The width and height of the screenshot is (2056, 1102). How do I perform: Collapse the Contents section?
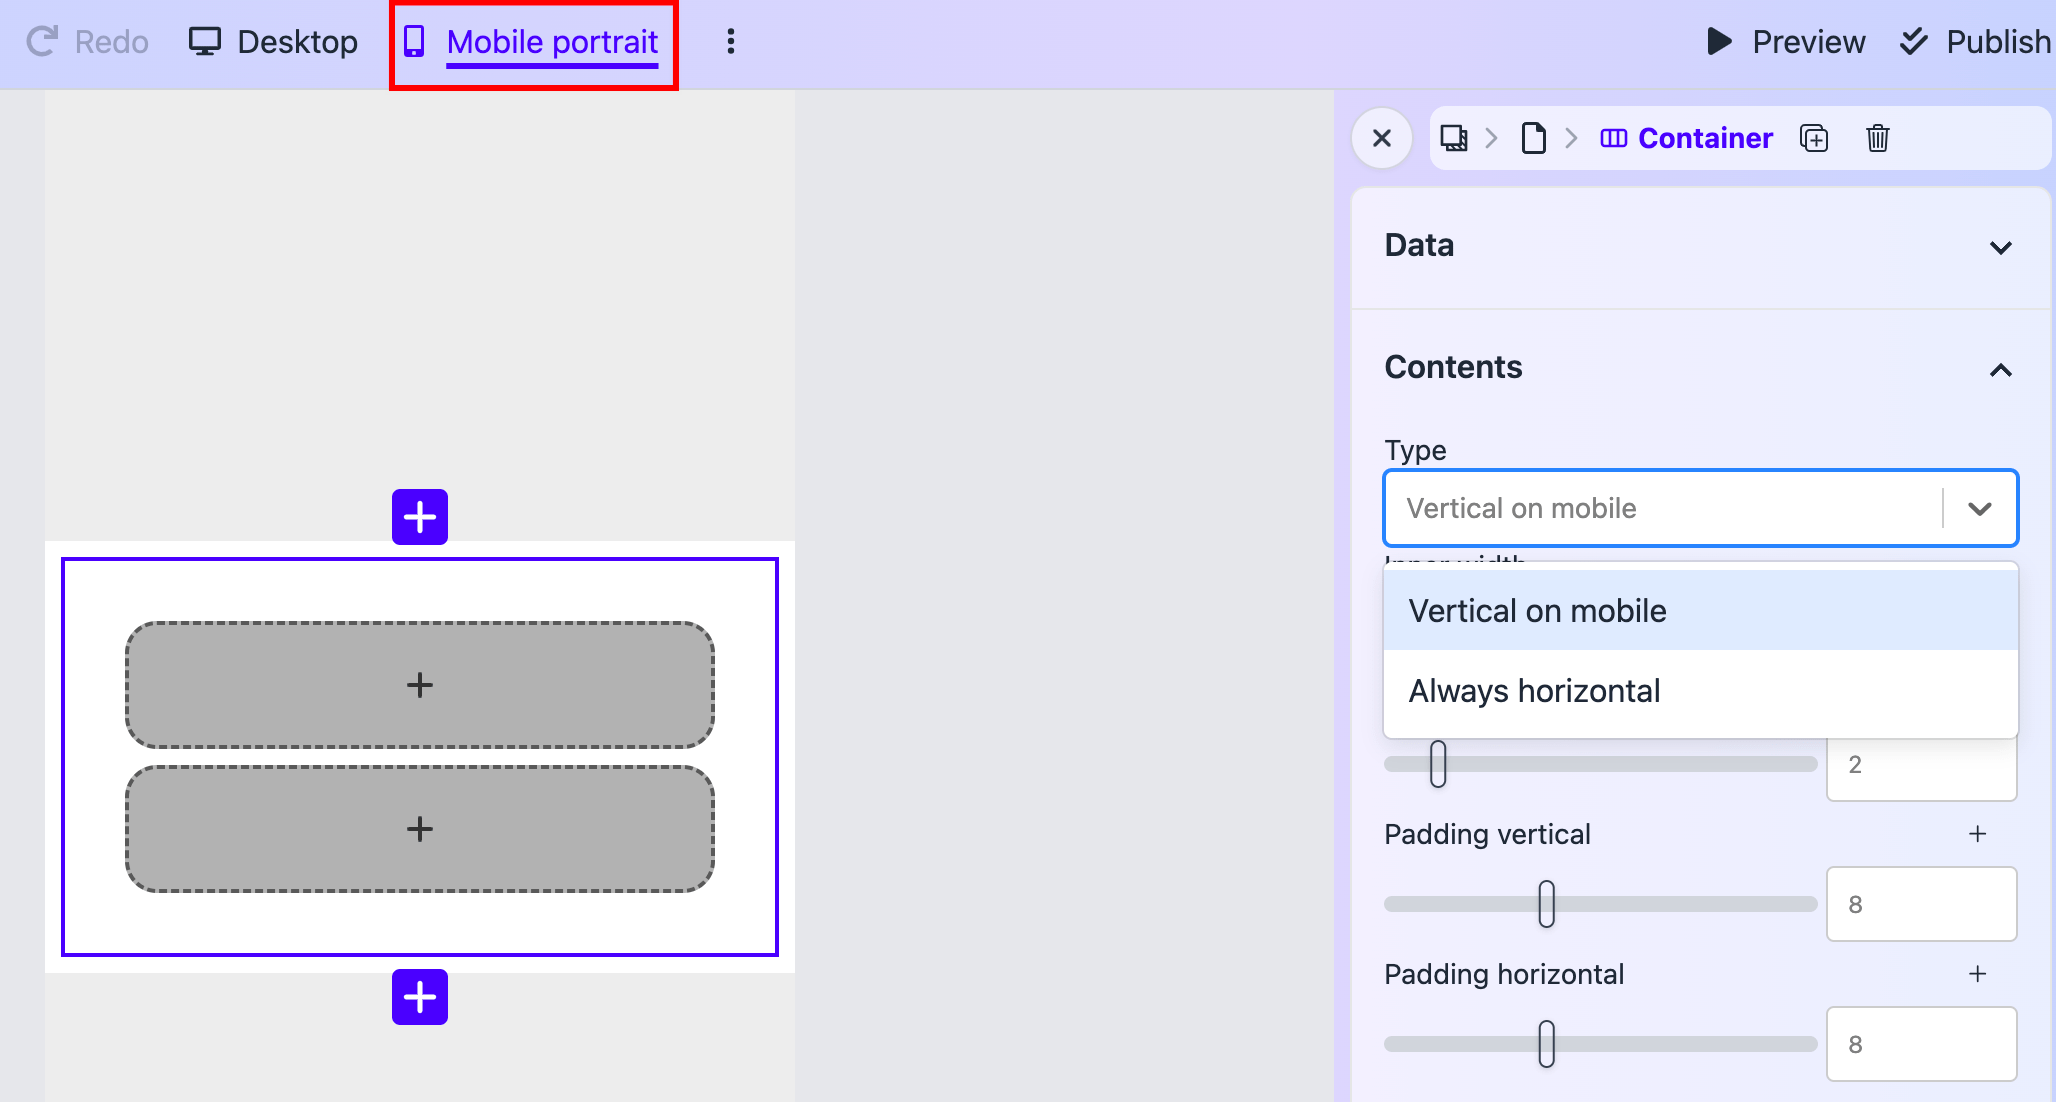[x=2000, y=370]
